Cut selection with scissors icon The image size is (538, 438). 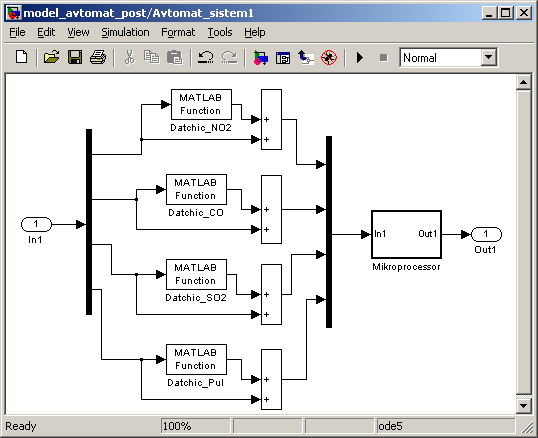129,57
